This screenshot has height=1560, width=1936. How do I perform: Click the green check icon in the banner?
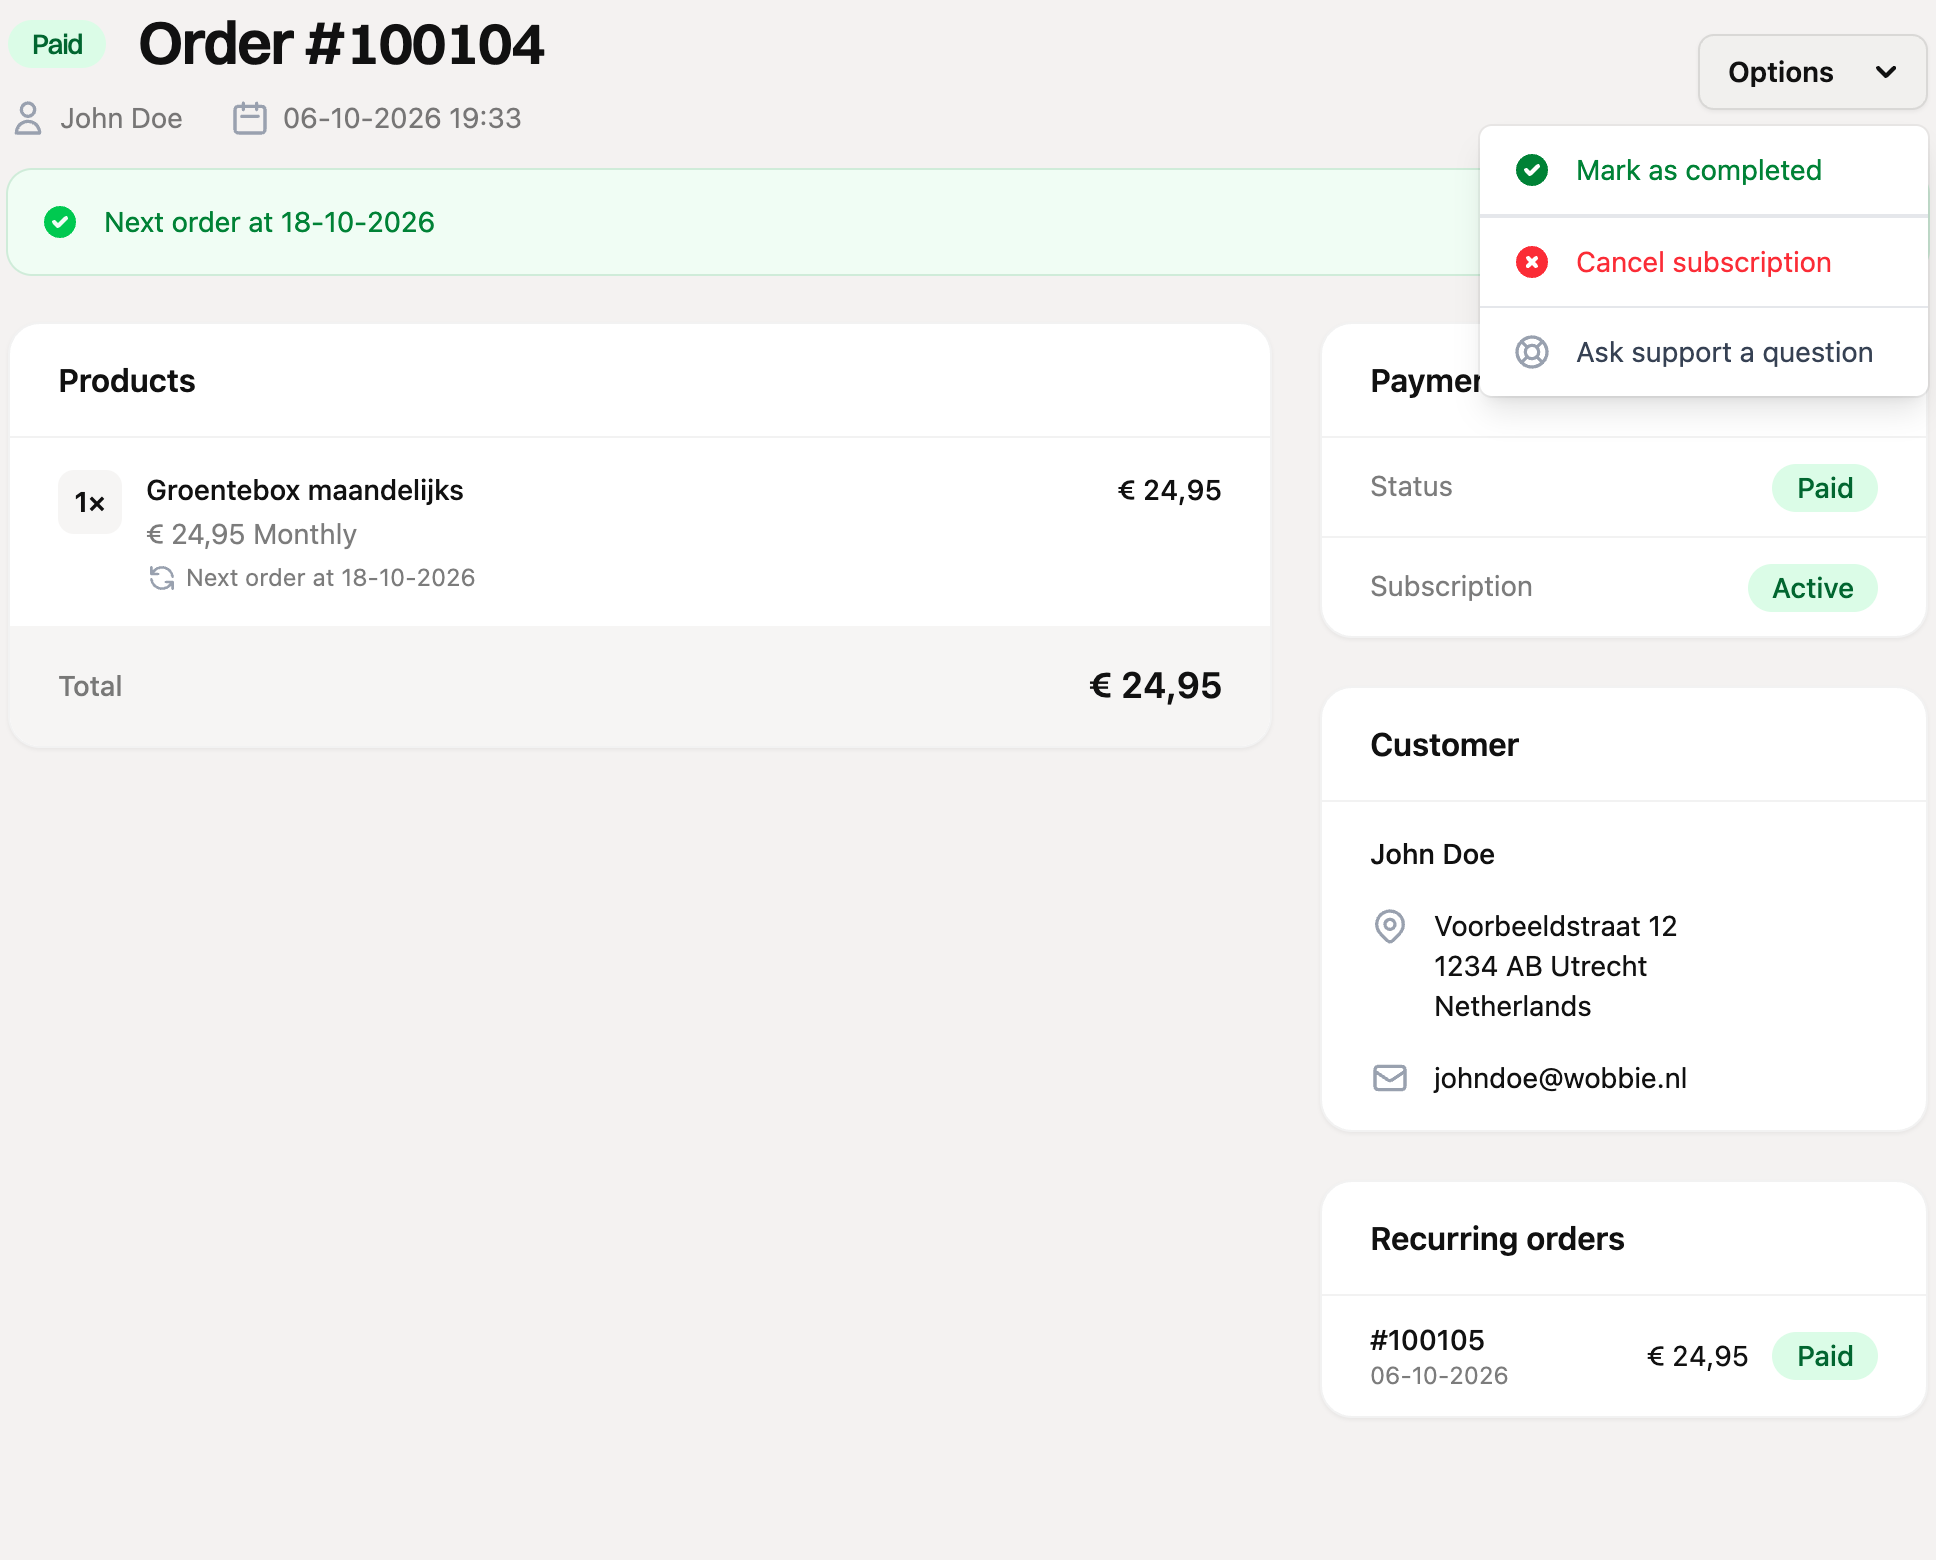click(x=60, y=222)
